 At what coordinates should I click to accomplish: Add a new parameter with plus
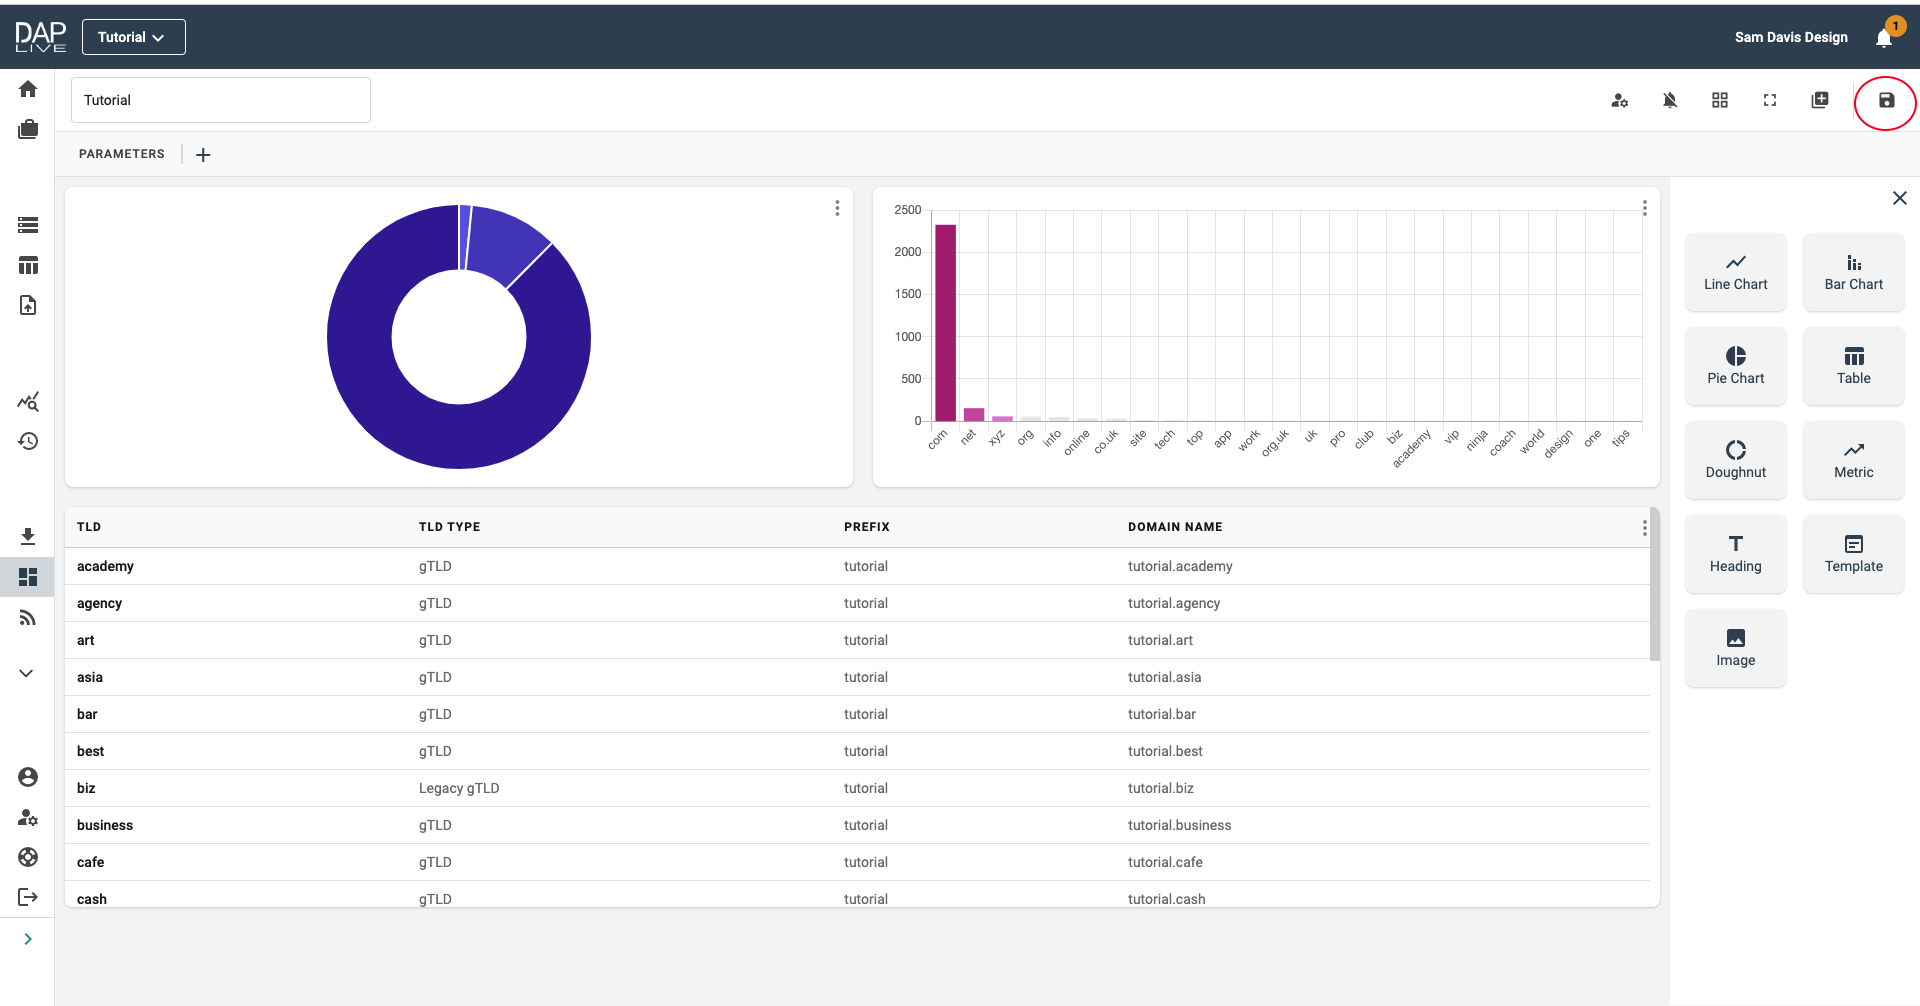203,155
